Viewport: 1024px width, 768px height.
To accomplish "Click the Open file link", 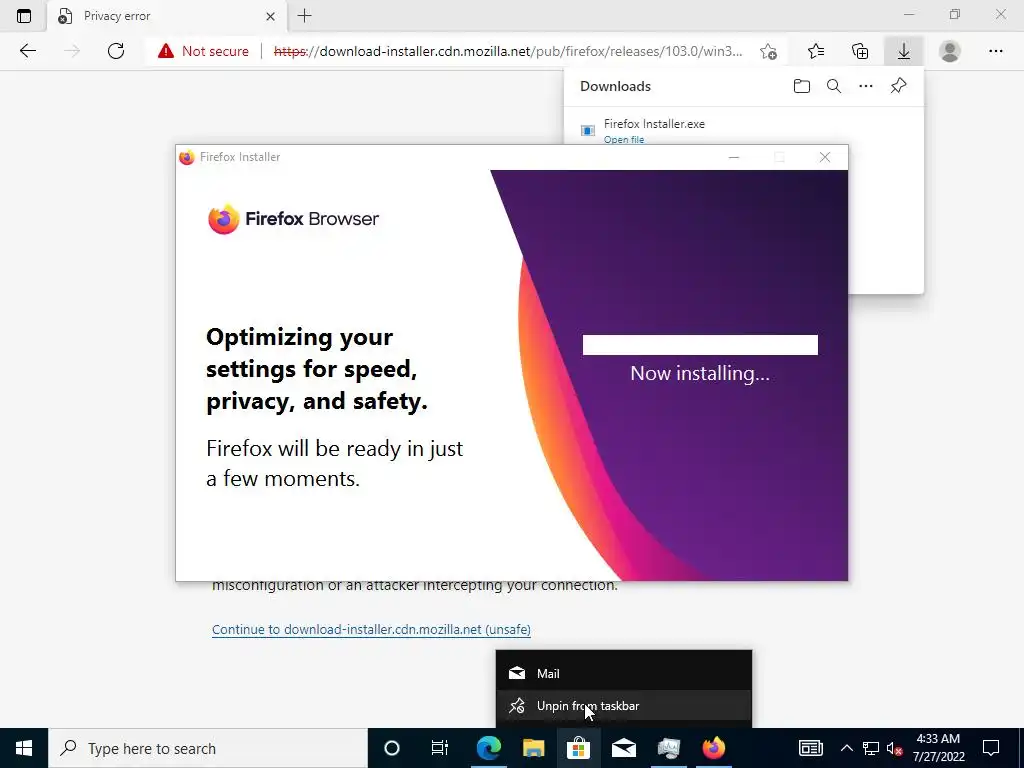I will click(x=624, y=140).
